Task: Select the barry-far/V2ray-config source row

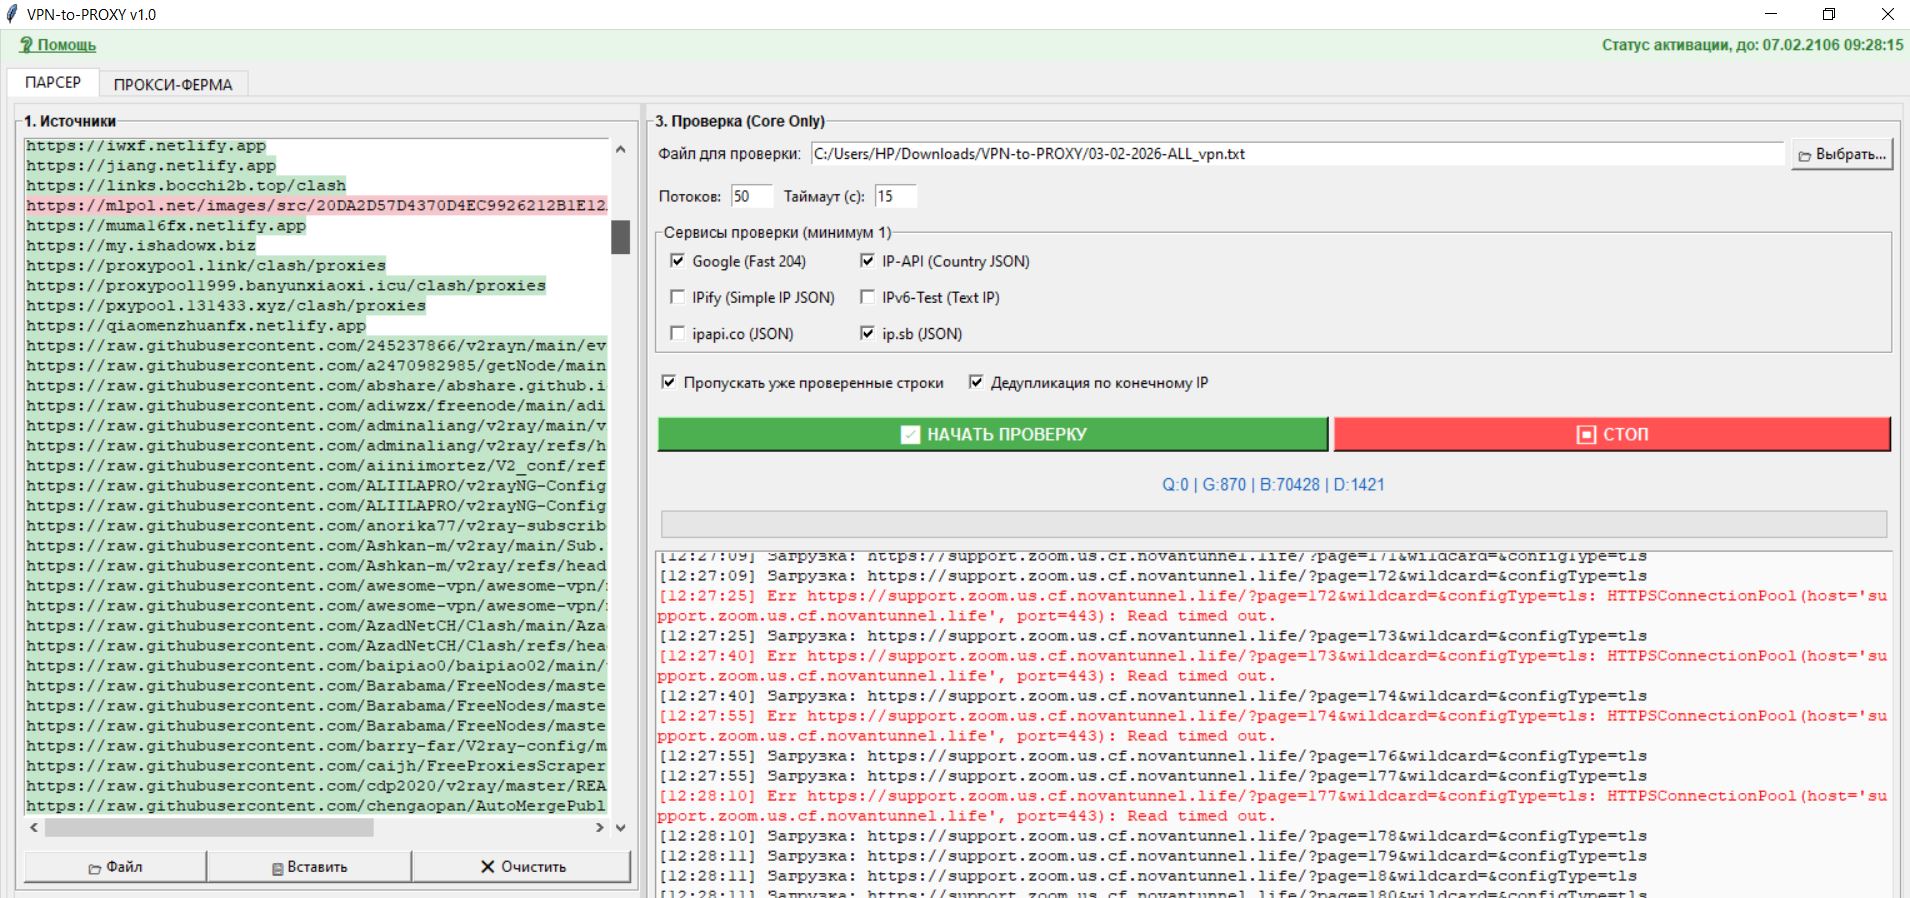Action: coord(316,746)
